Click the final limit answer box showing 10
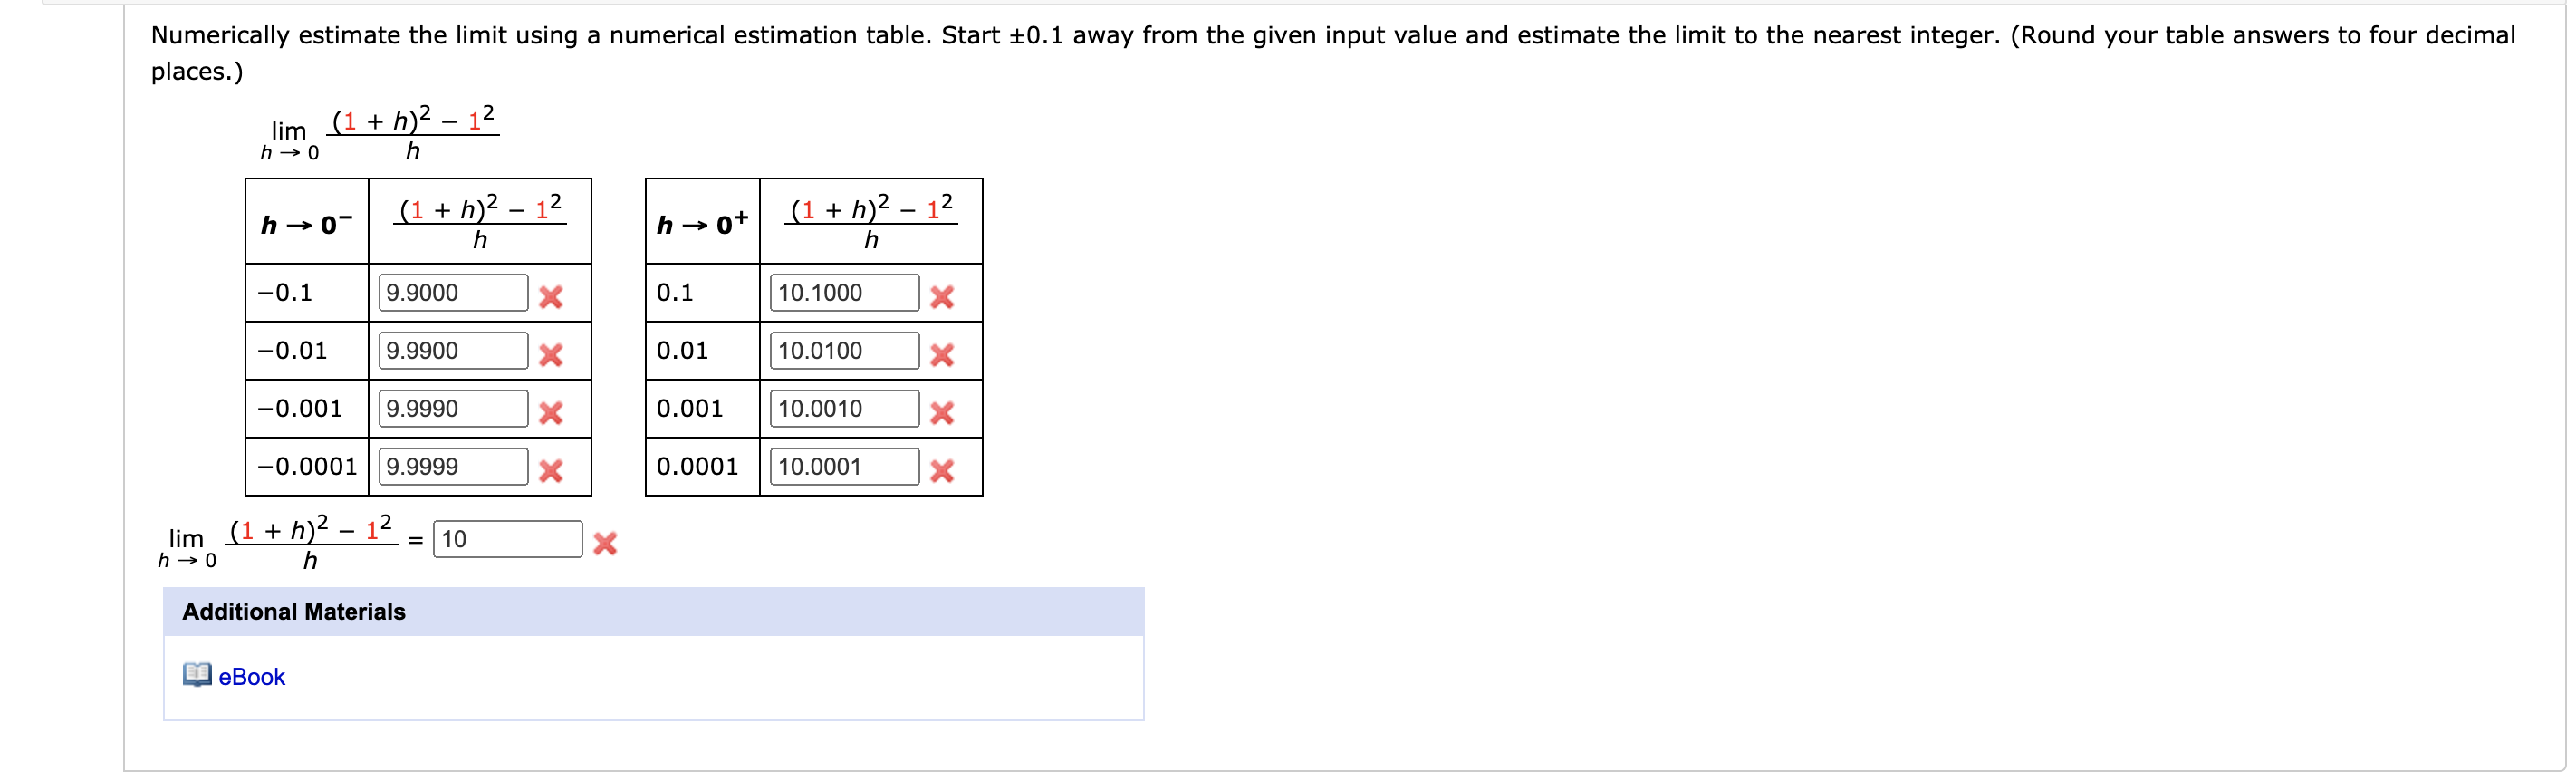Viewport: 2576px width, 781px height. pos(508,540)
